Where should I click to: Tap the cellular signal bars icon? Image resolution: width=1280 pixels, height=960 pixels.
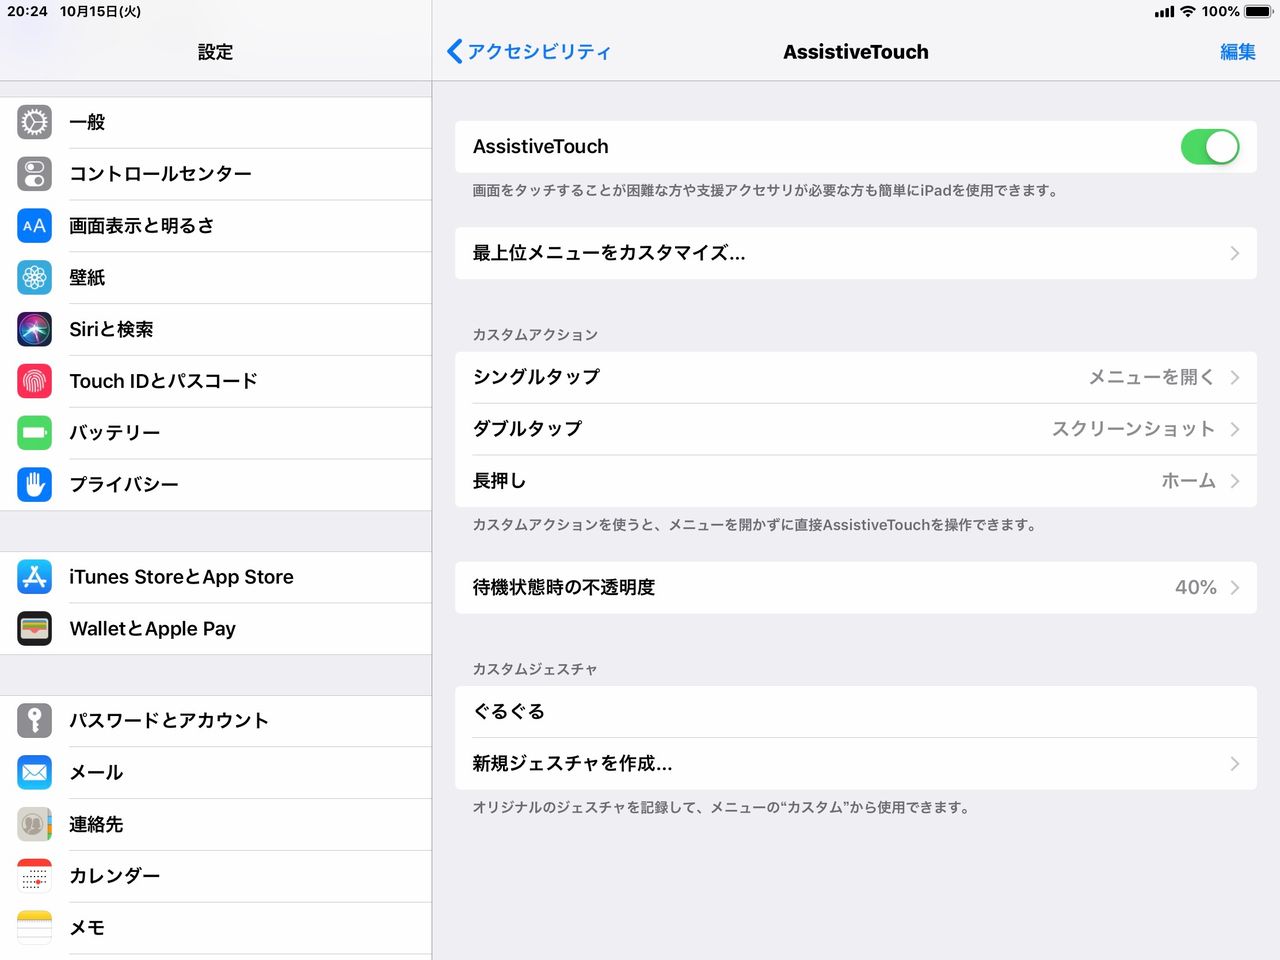click(1164, 12)
